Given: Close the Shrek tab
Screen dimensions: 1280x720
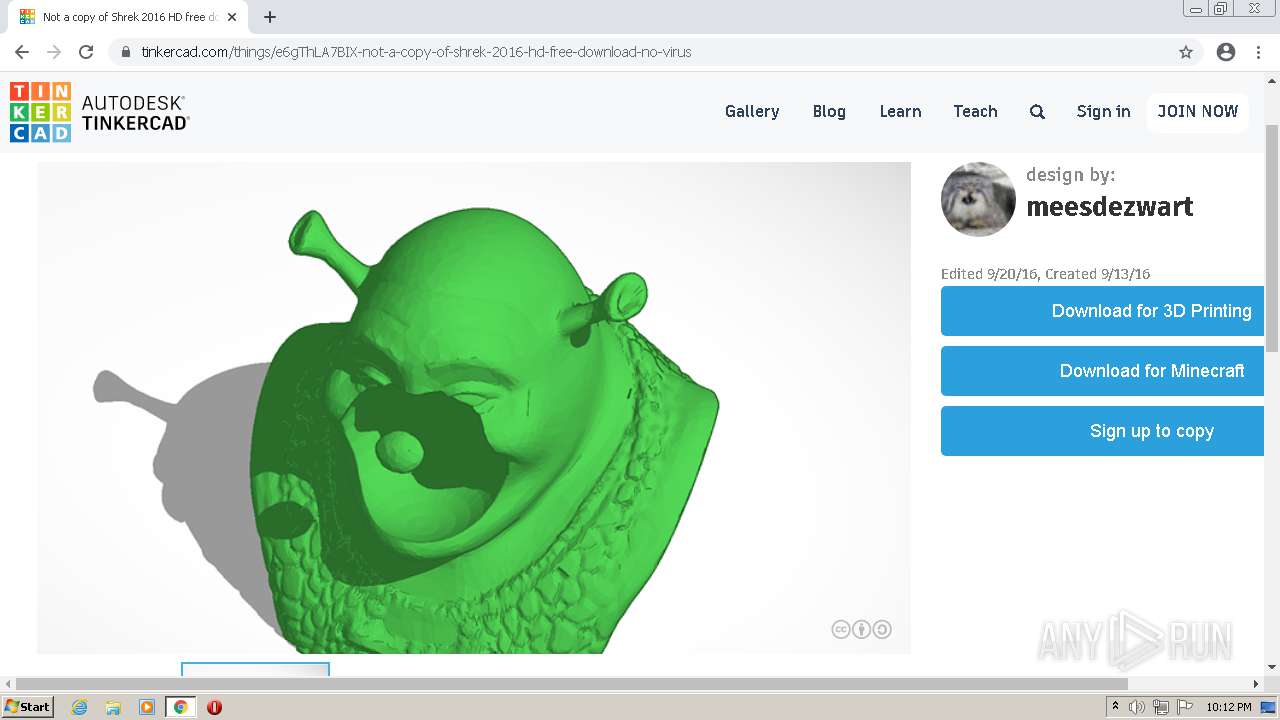Looking at the screenshot, I should click(232, 17).
